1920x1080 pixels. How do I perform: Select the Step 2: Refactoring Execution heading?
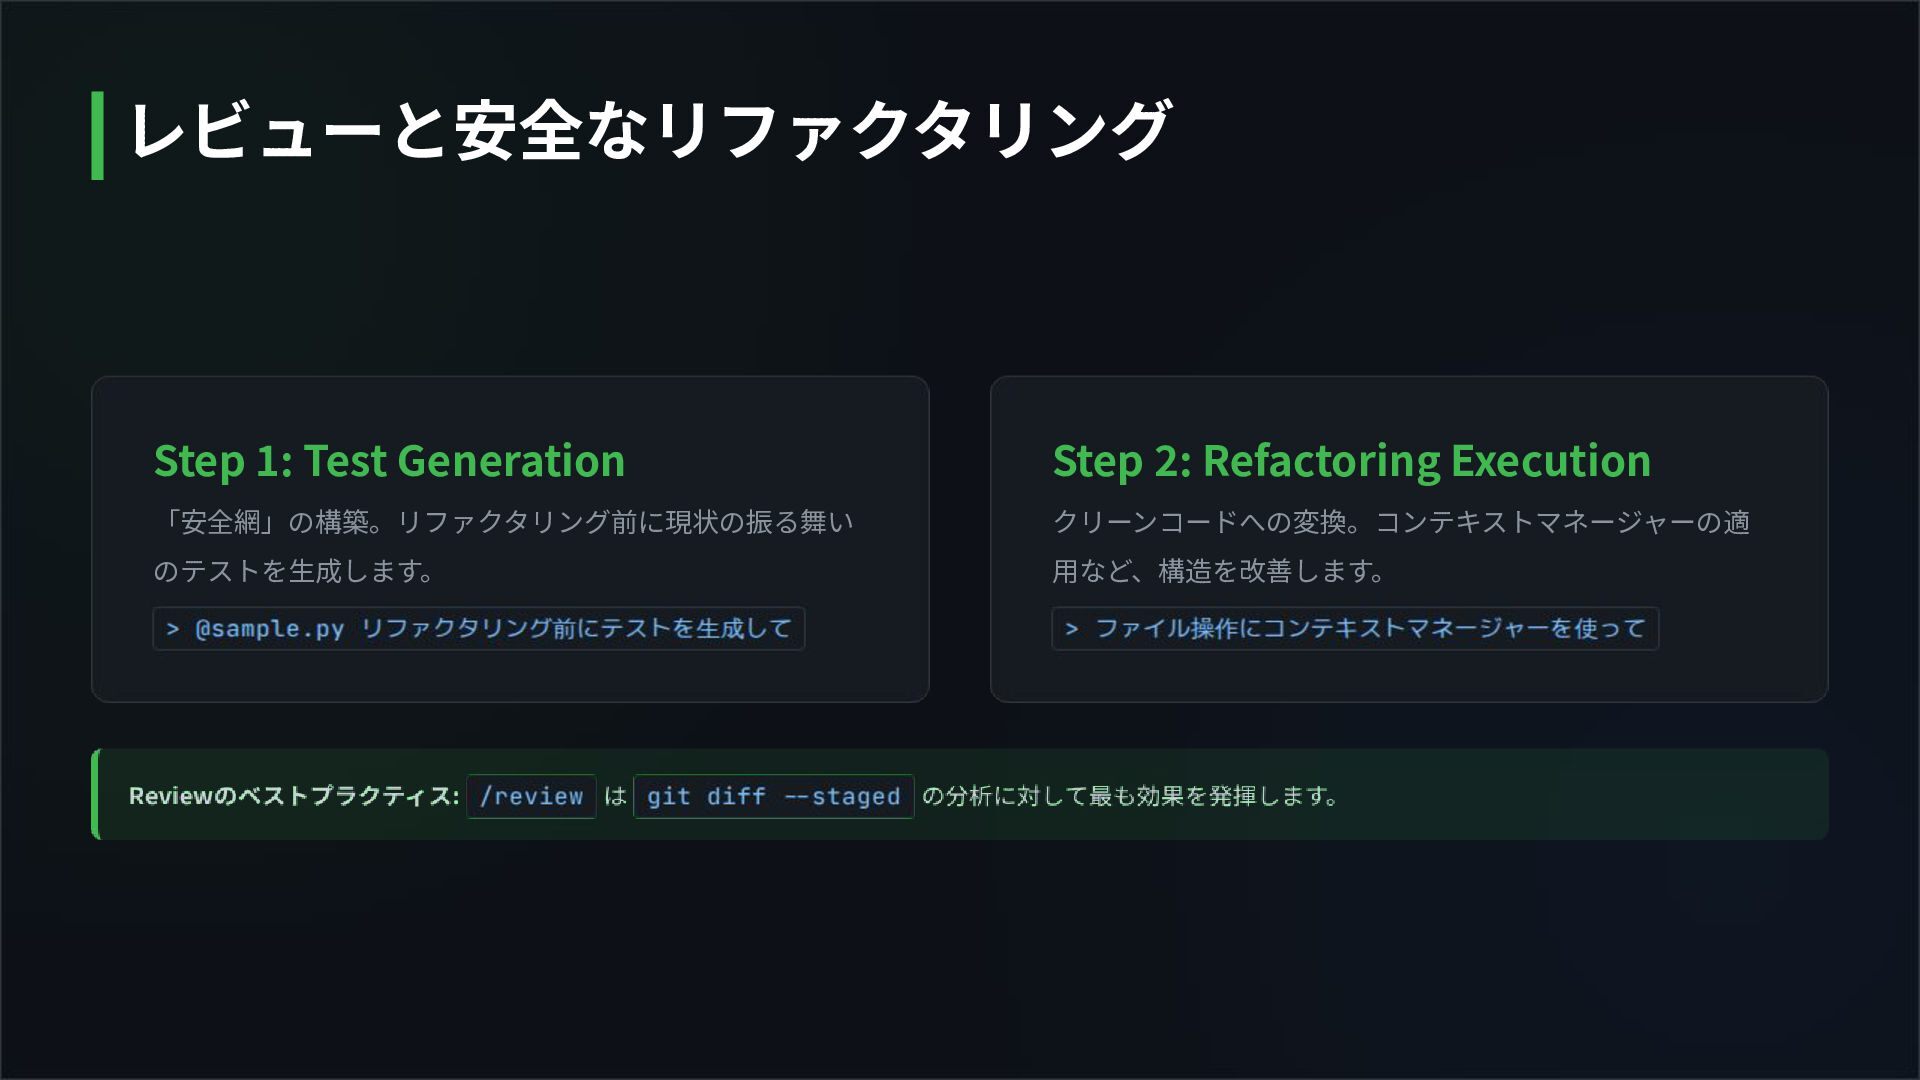click(x=1351, y=461)
